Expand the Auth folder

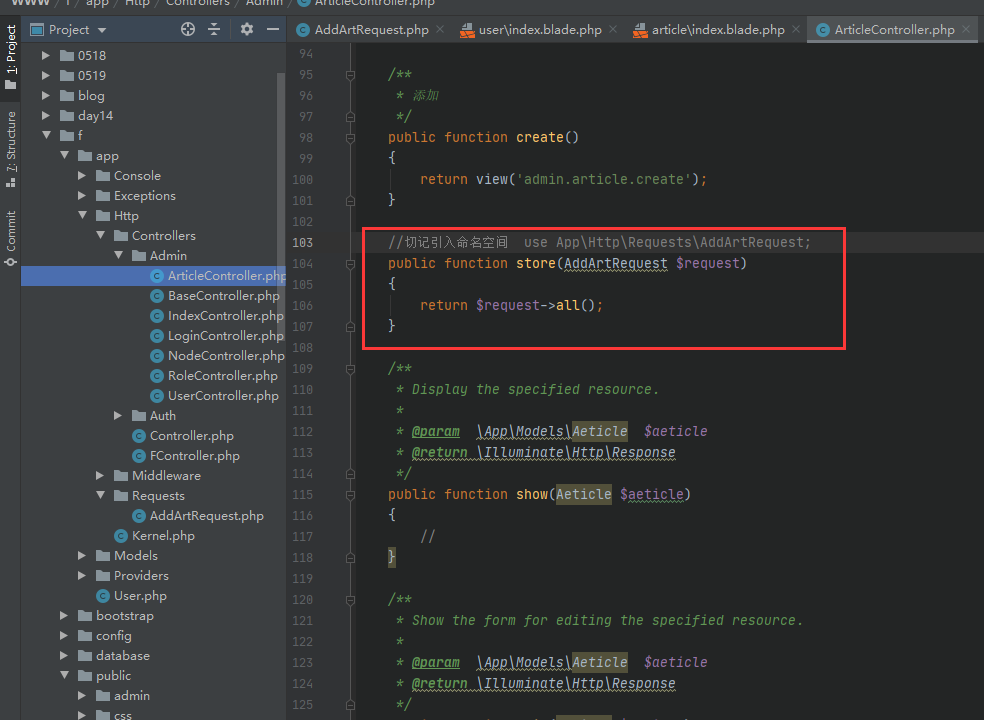point(117,416)
